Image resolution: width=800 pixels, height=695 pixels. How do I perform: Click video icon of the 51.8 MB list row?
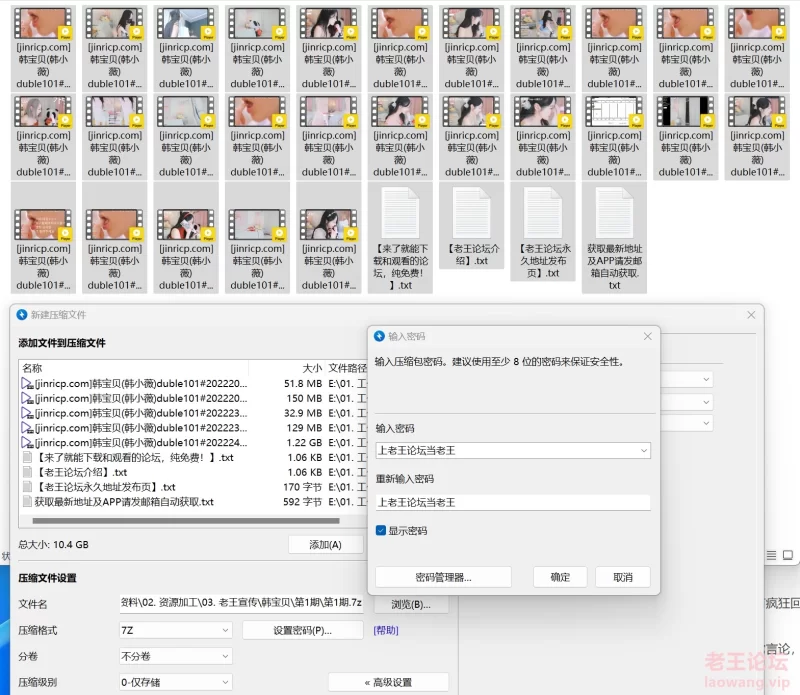pyautogui.click(x=27, y=384)
